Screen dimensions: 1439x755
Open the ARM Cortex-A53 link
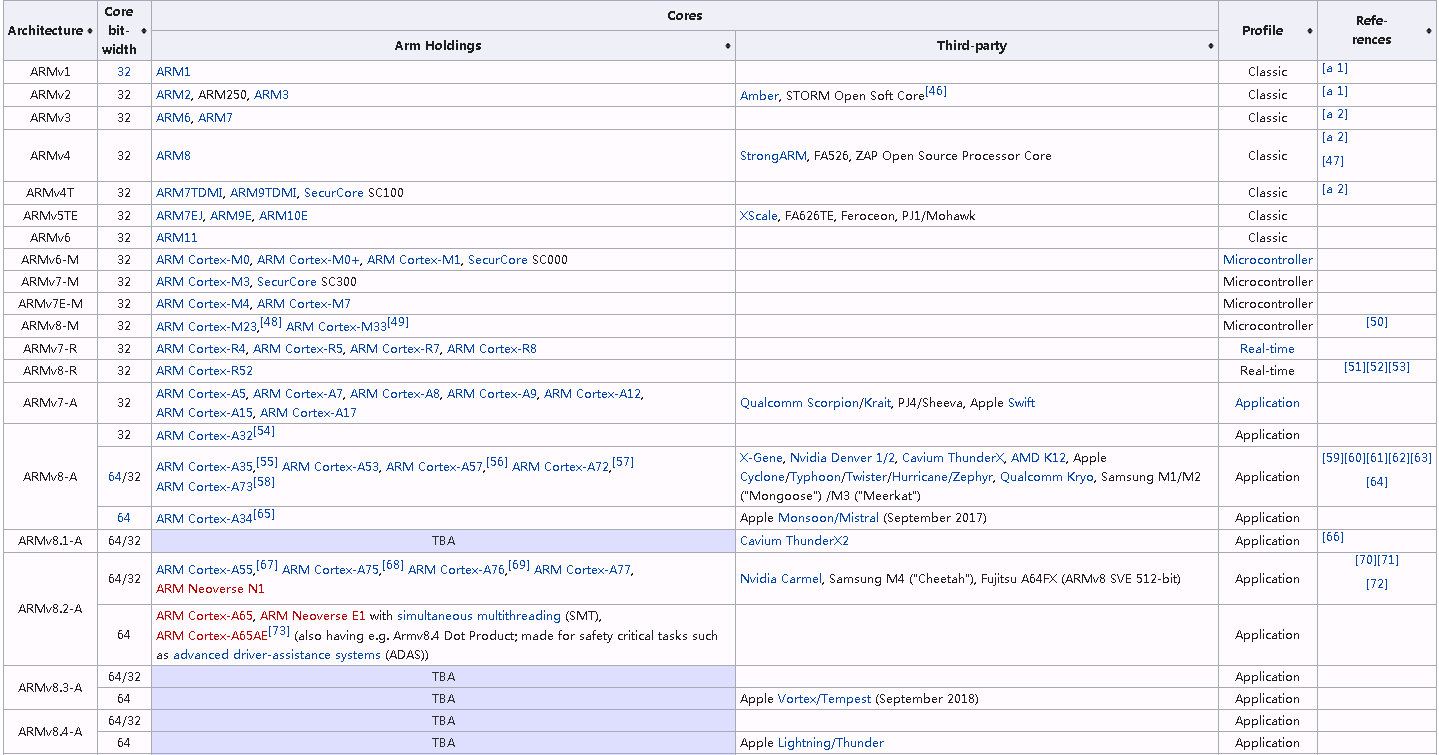tap(331, 467)
